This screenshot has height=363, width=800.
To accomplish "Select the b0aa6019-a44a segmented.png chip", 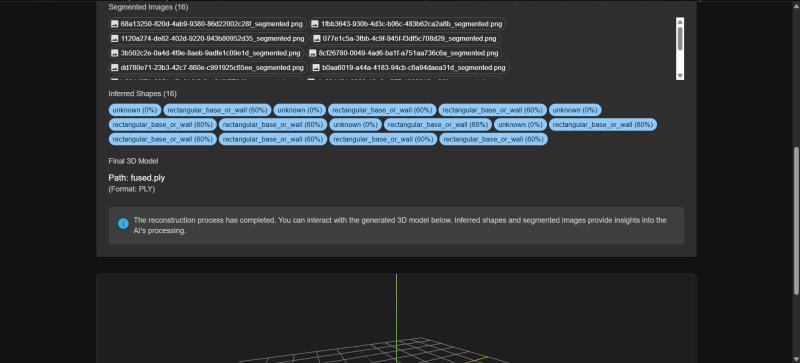I will 410,67.
